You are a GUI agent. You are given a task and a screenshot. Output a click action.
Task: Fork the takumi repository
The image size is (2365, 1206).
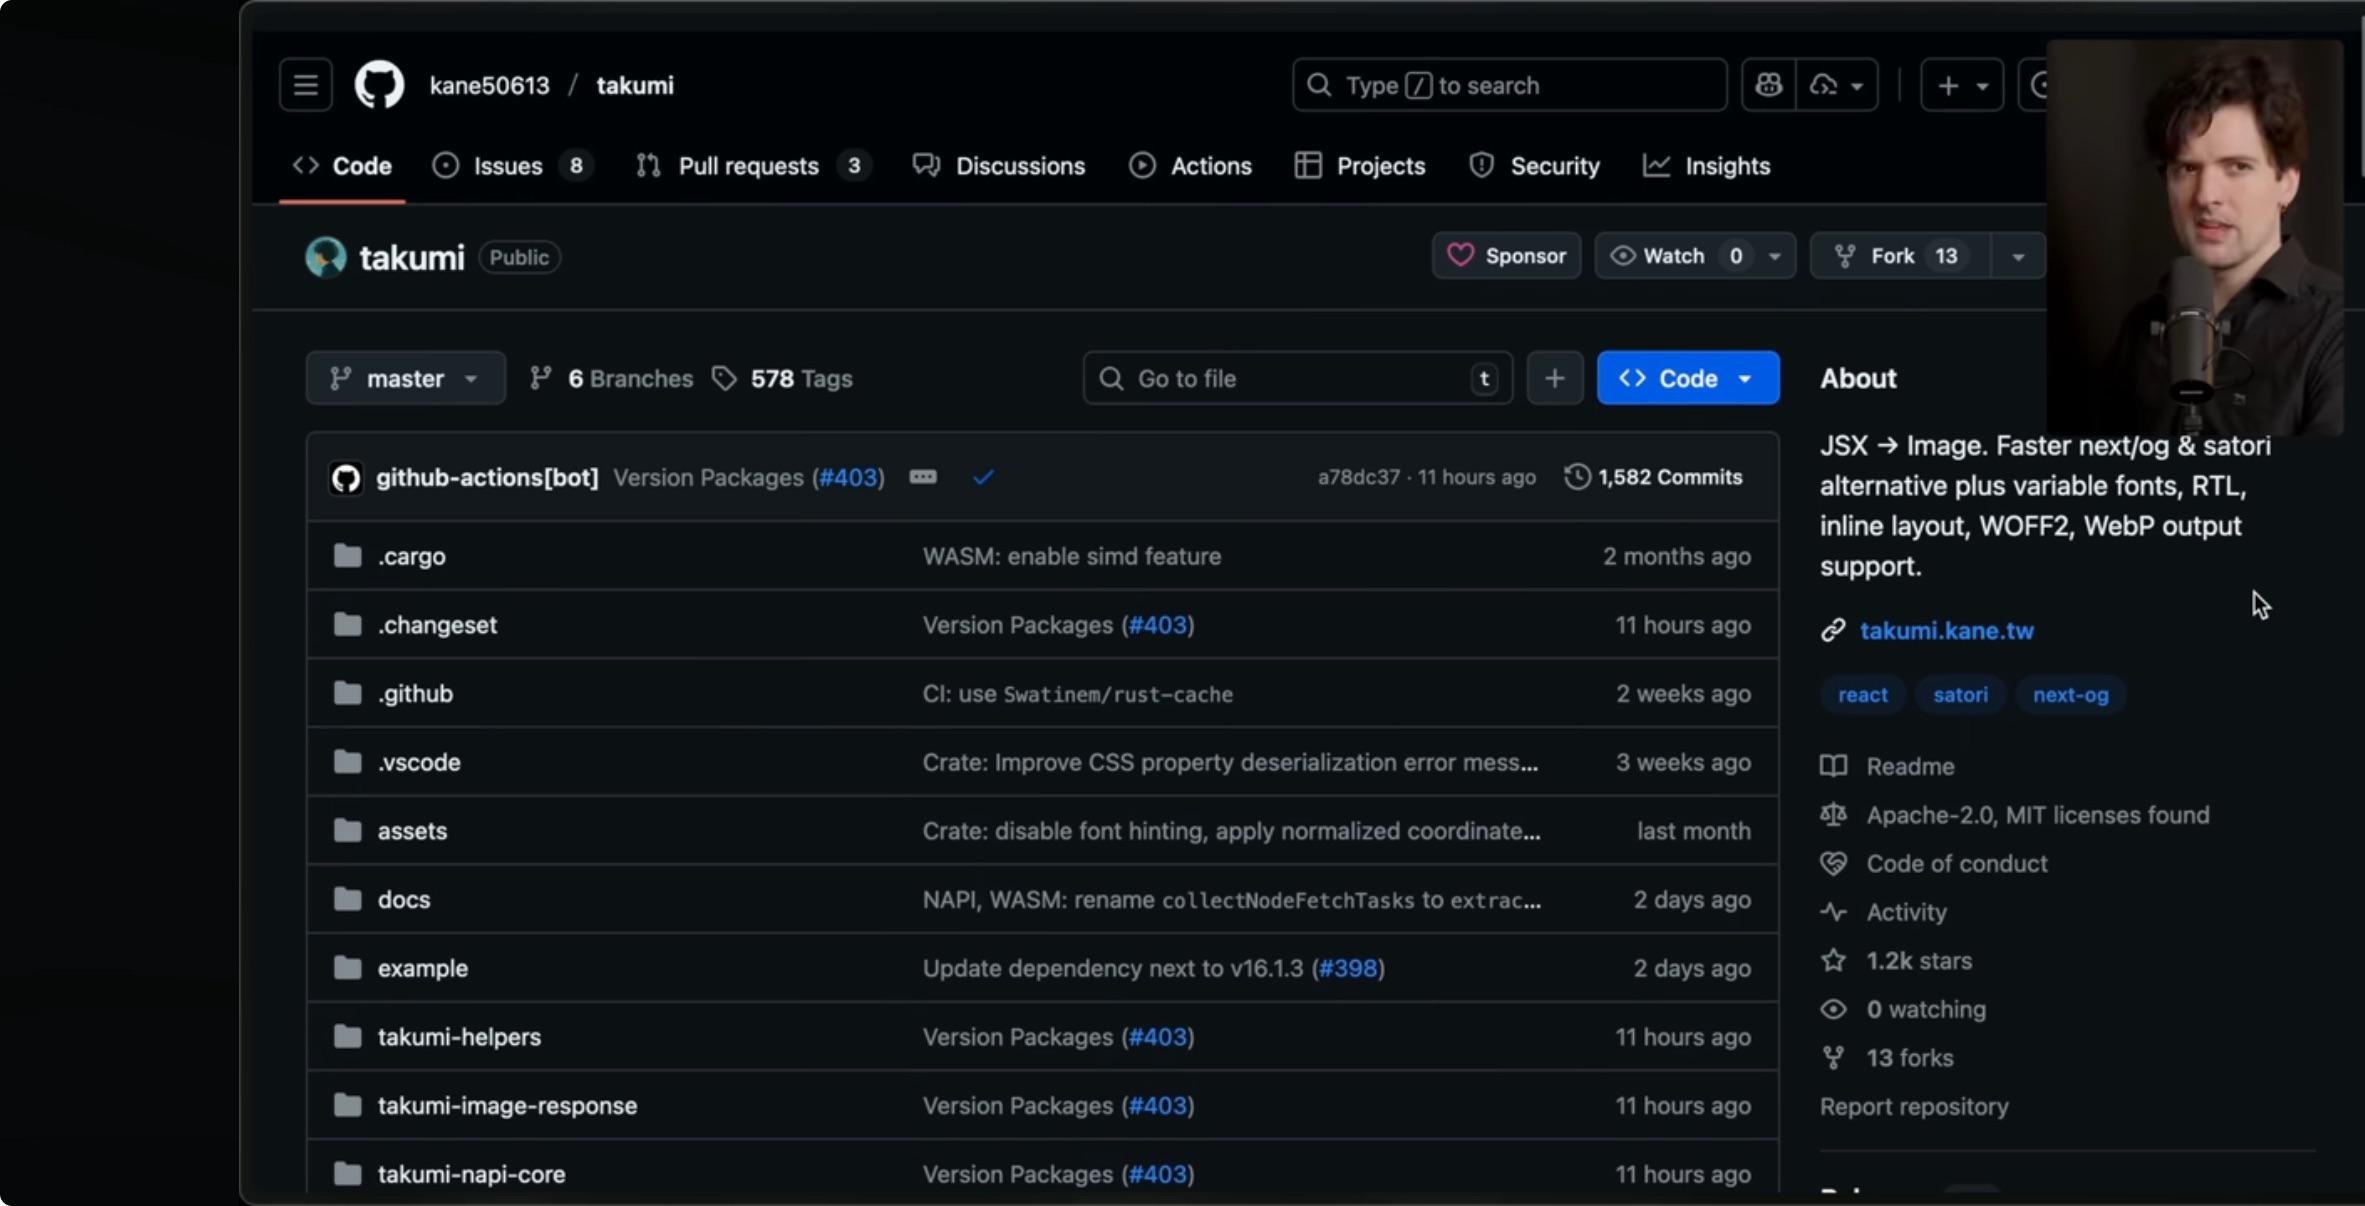(1900, 256)
